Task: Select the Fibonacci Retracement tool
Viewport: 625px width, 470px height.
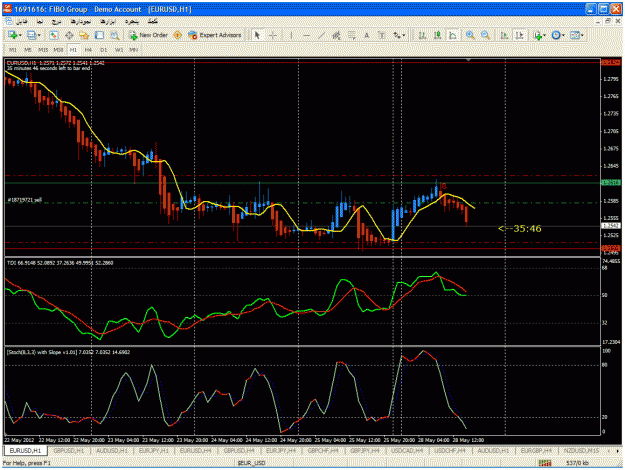Action: 352,35
